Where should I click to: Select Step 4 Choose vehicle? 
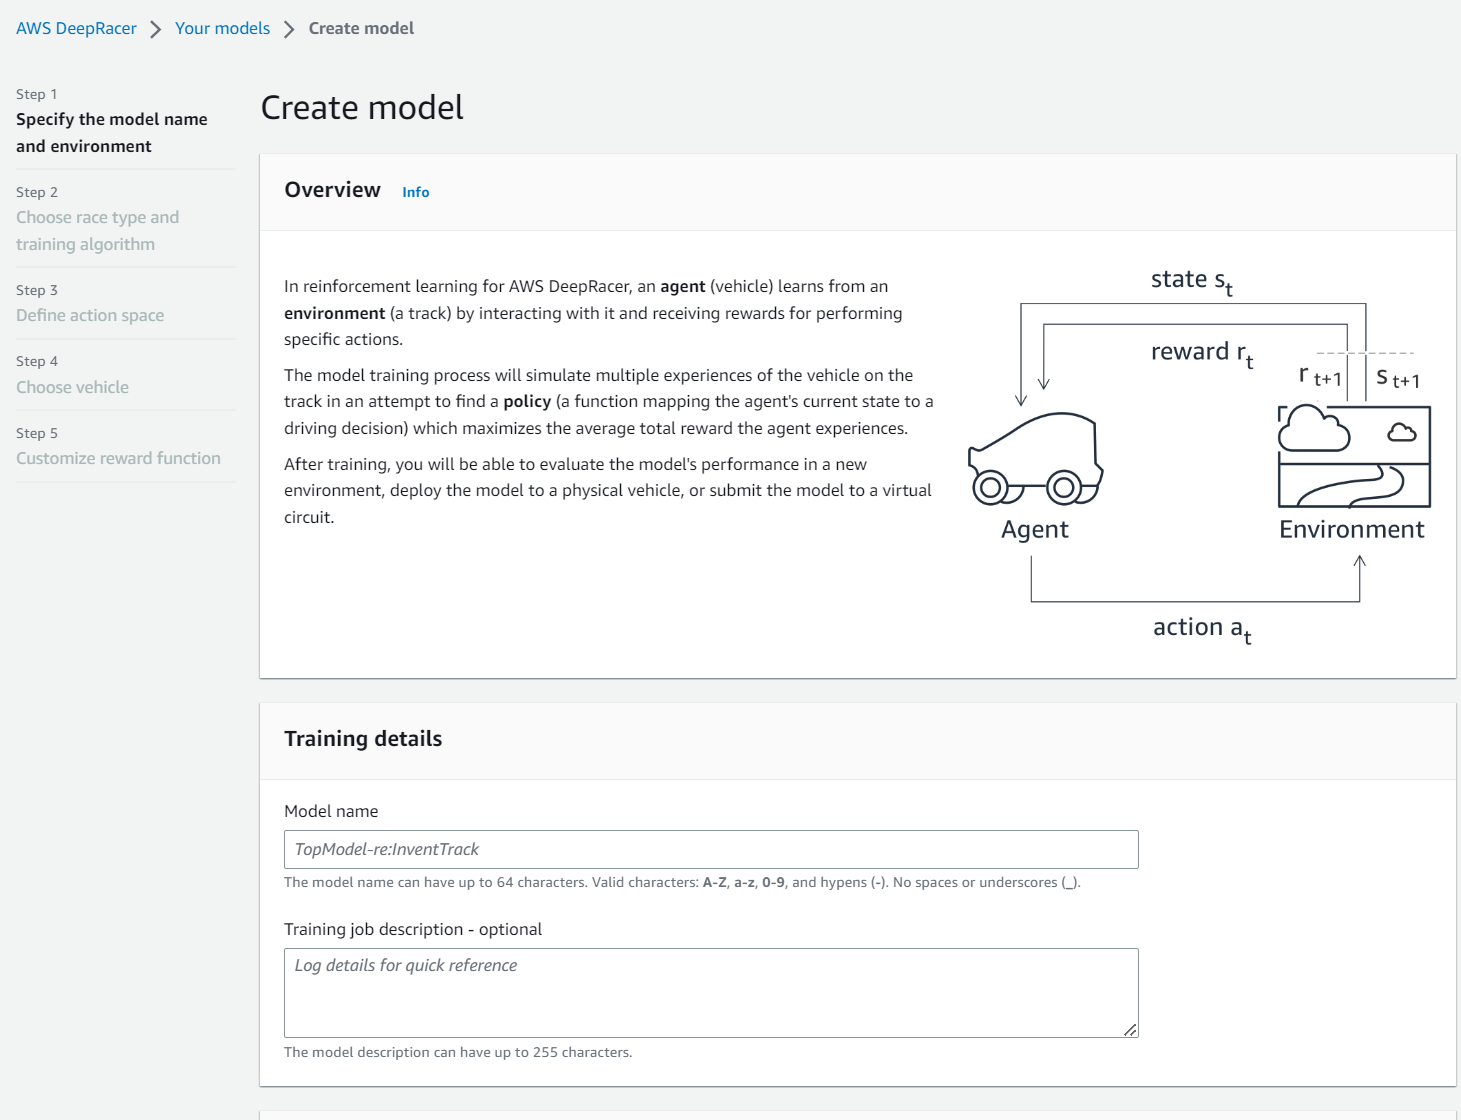click(72, 387)
